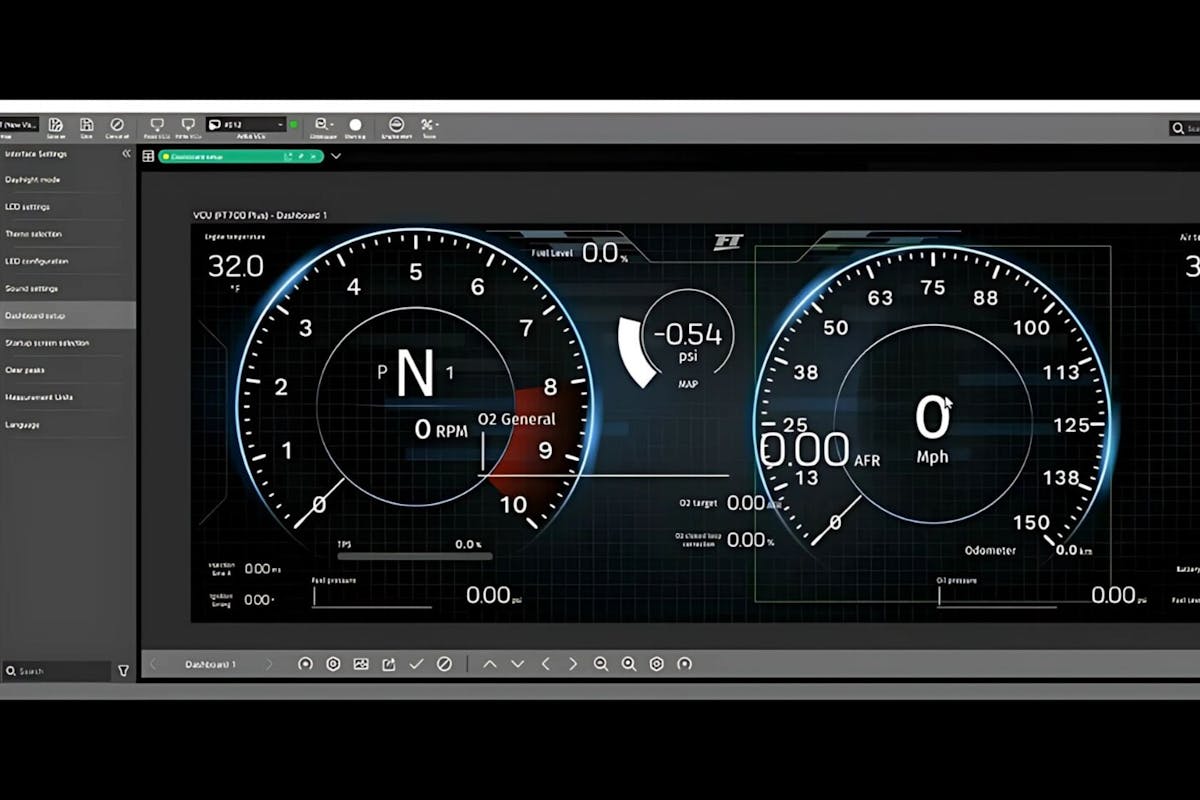Select Theme selection in the sidebar

(x=34, y=233)
